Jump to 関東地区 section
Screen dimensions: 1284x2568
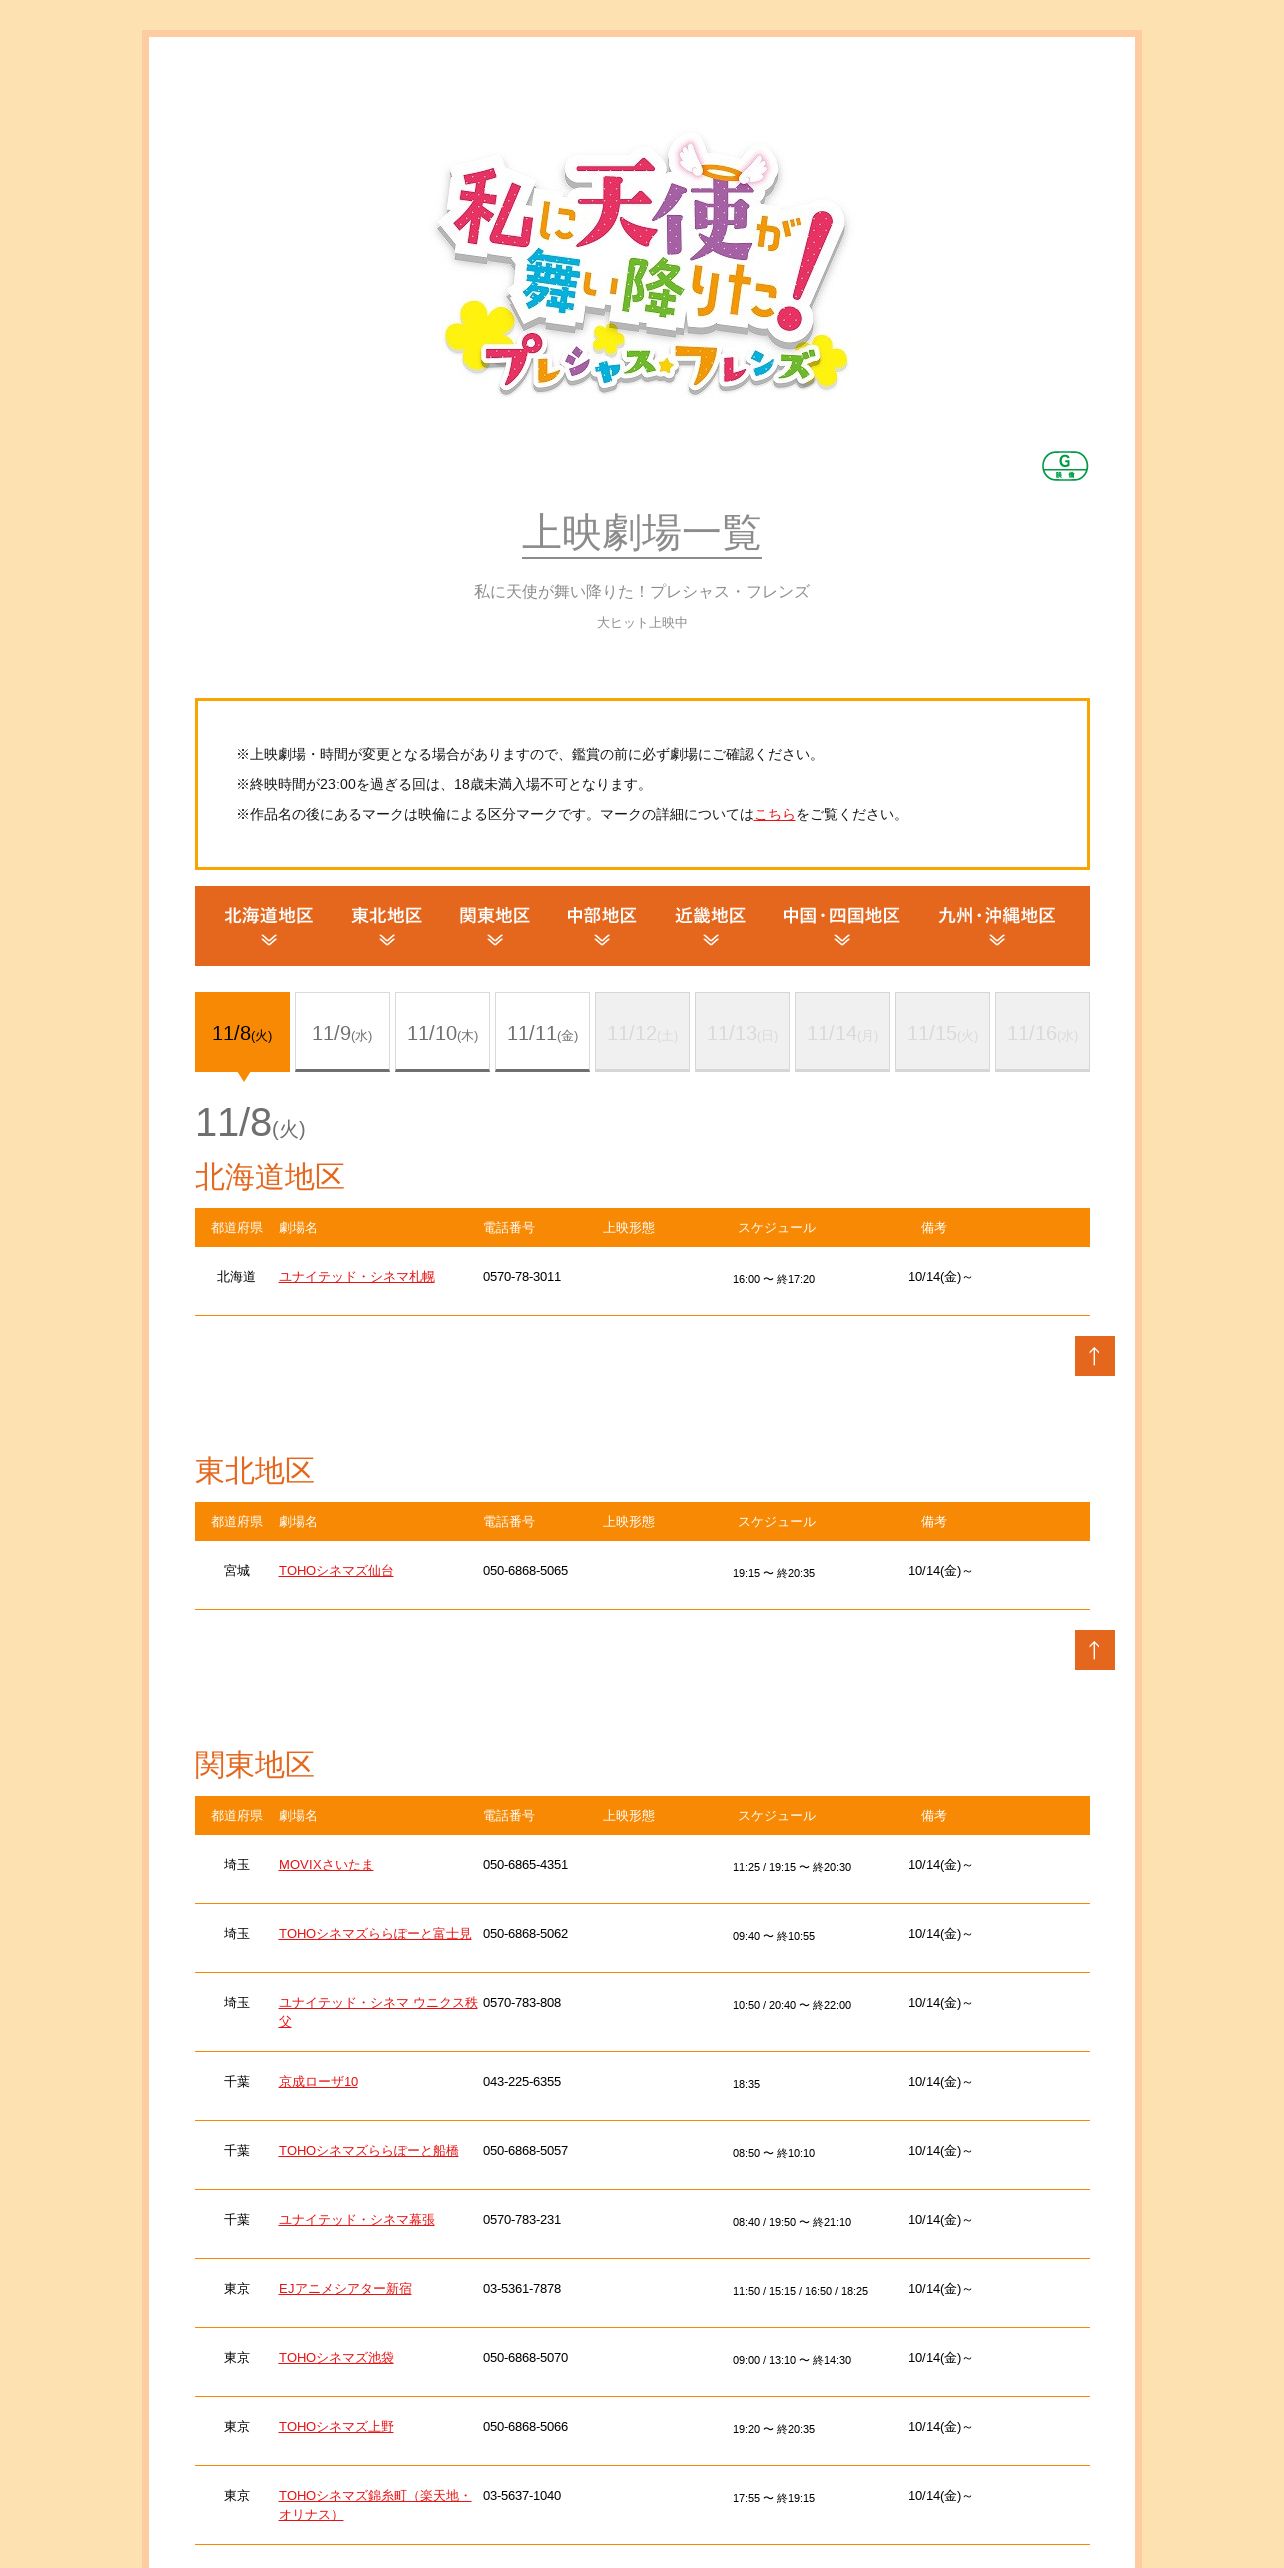pyautogui.click(x=495, y=926)
